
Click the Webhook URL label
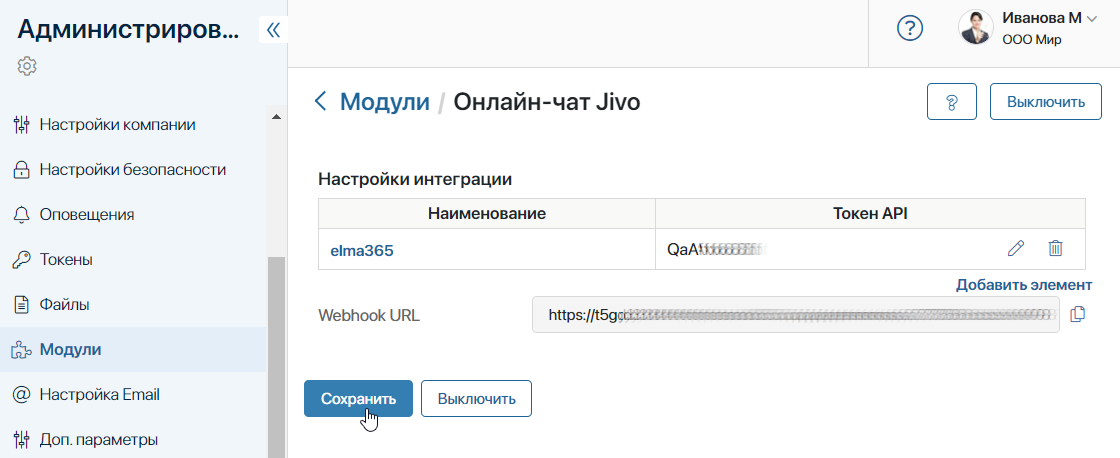pos(369,315)
